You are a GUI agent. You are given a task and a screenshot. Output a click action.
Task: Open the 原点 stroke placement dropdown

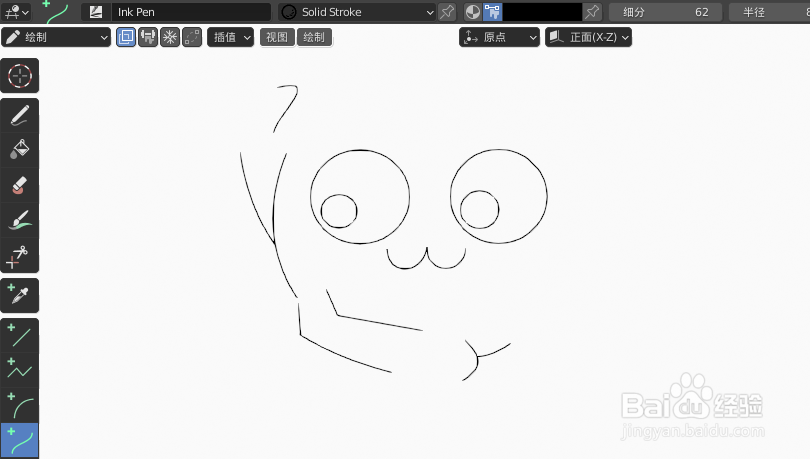coord(499,37)
